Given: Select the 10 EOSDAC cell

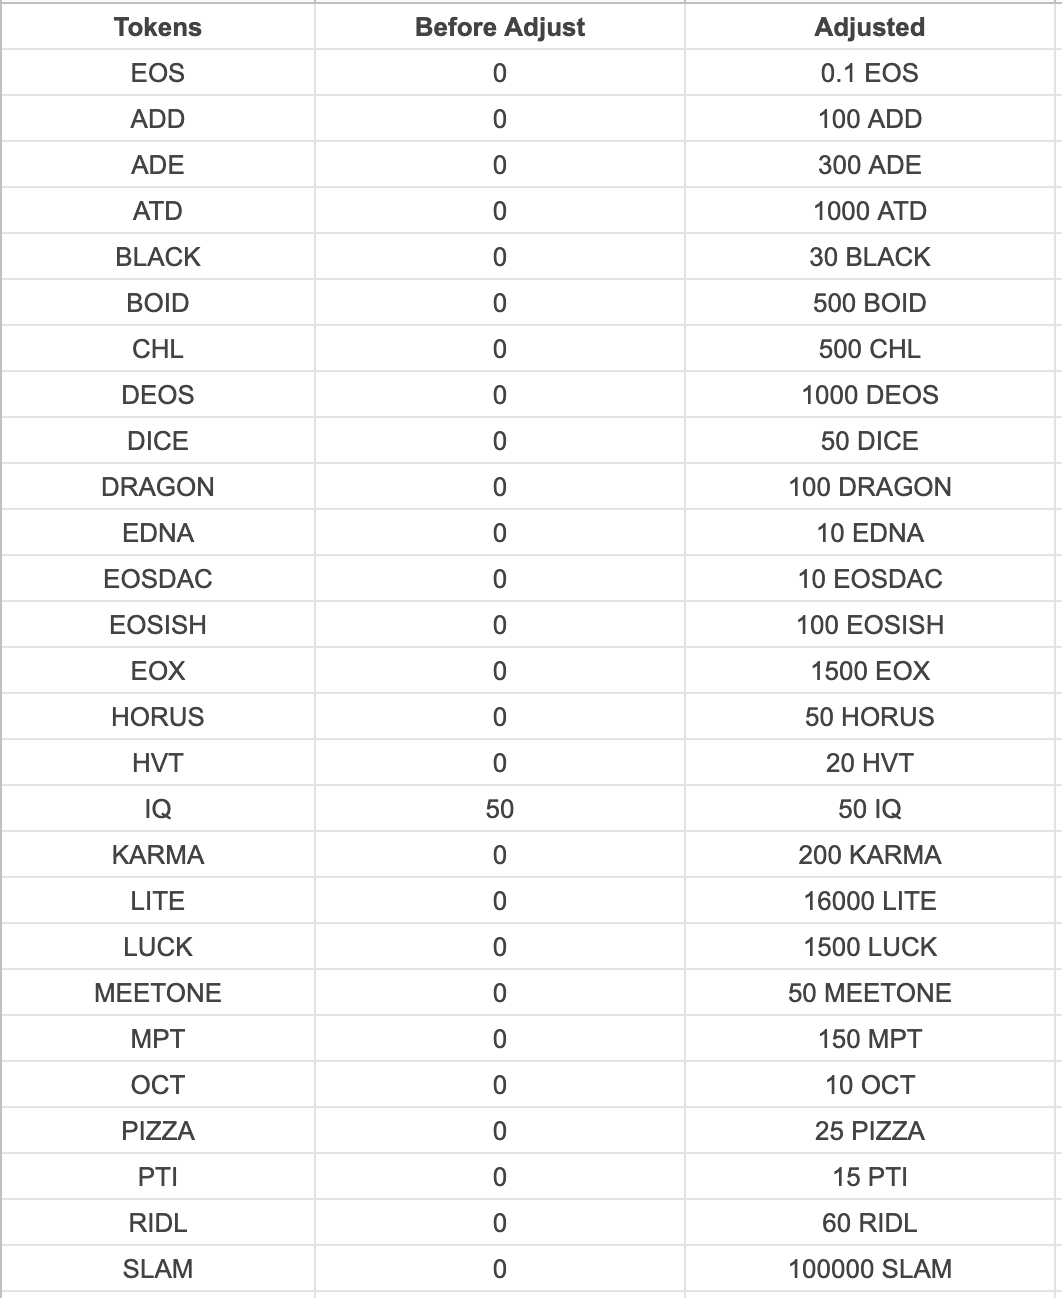Looking at the screenshot, I should 869,579.
